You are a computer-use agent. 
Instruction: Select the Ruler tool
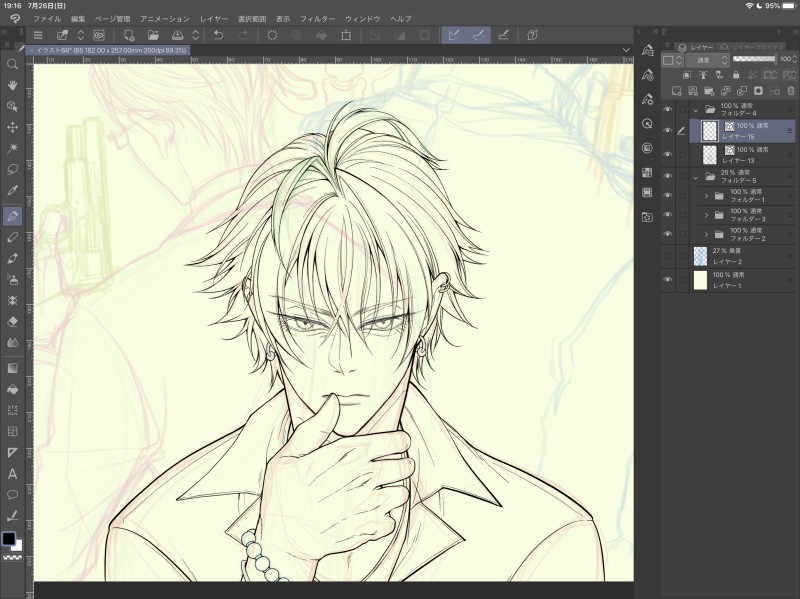(x=13, y=453)
